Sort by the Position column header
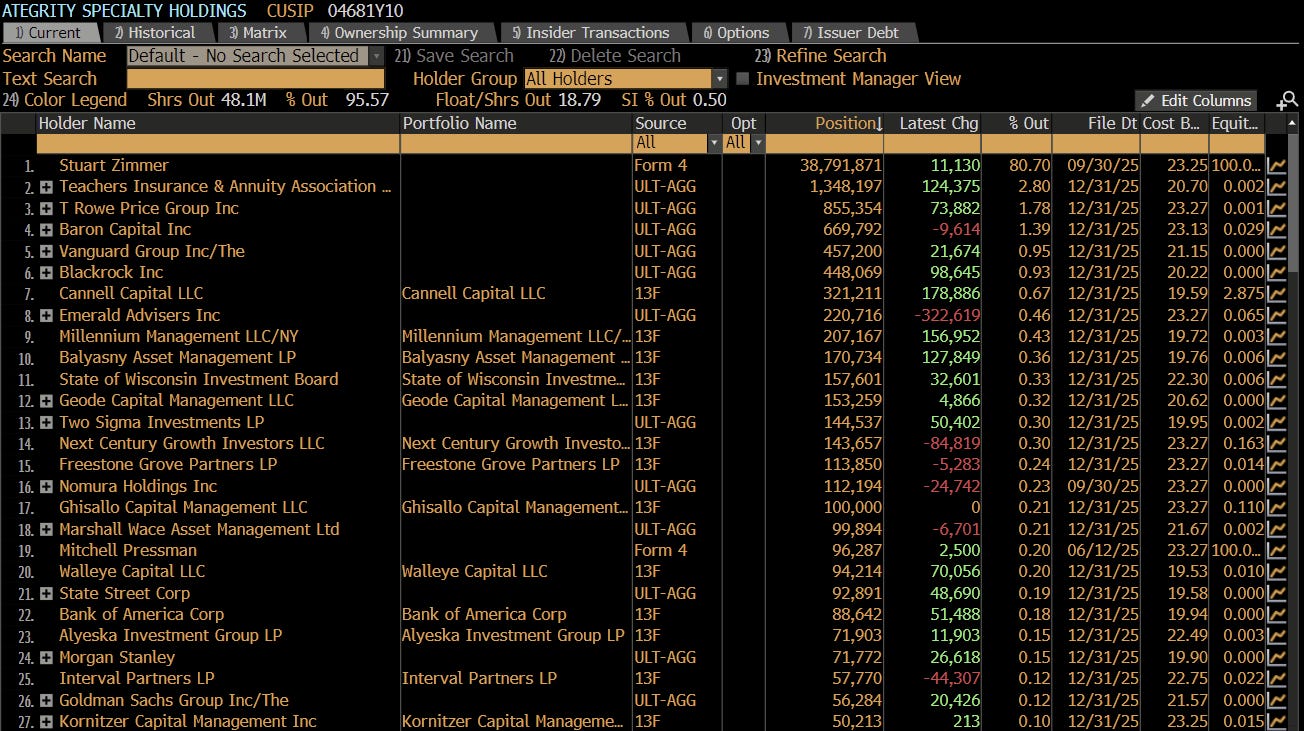1304x731 pixels. tap(824, 123)
